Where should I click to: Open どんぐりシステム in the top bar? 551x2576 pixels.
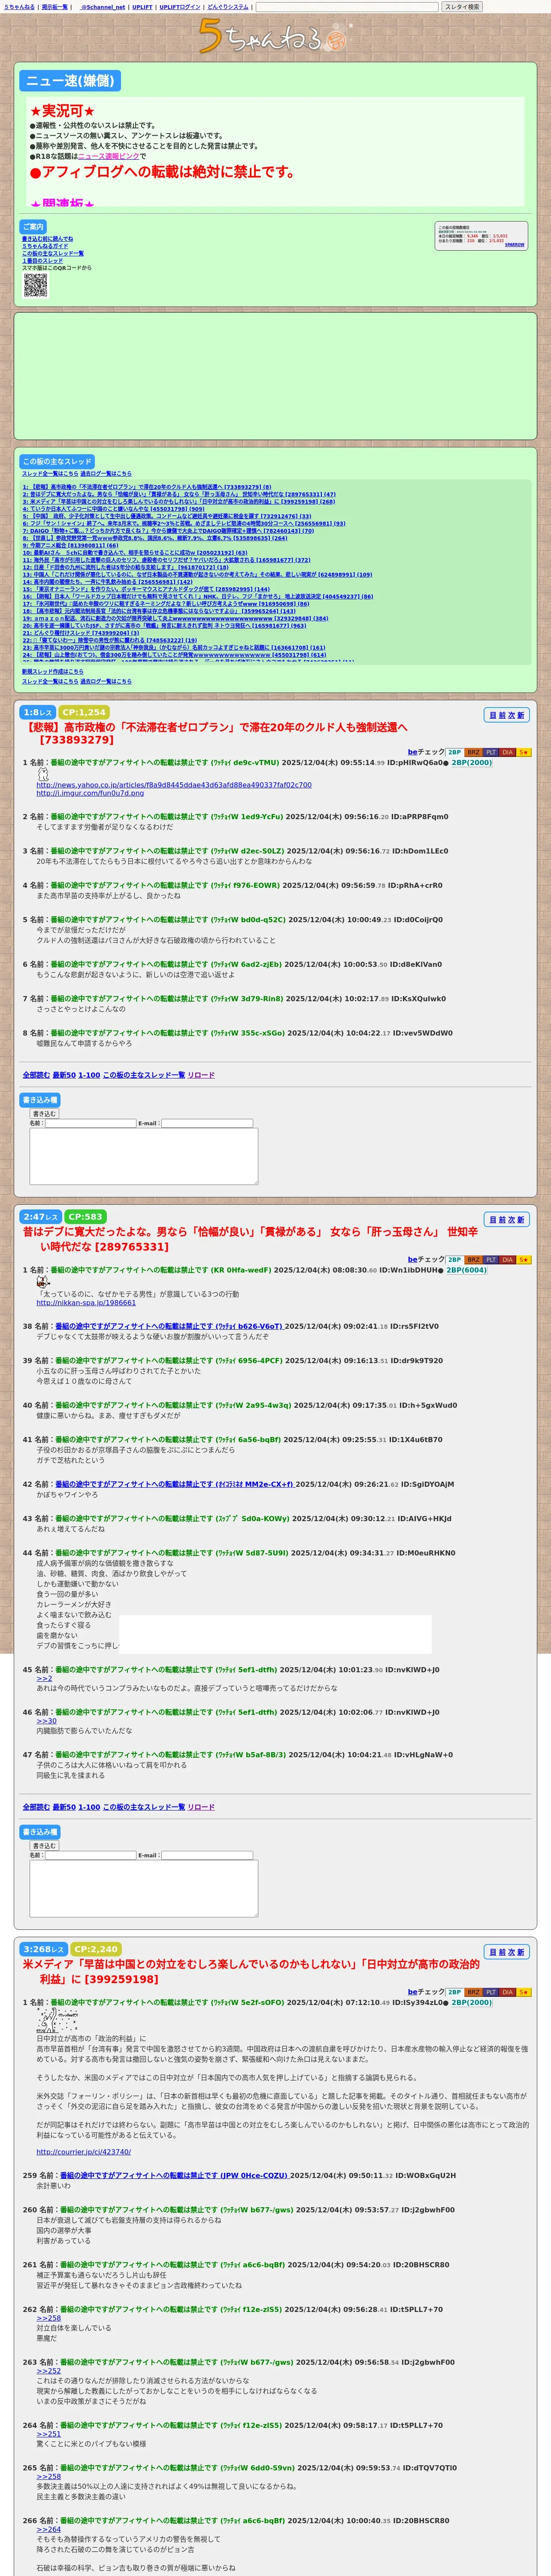228,7
